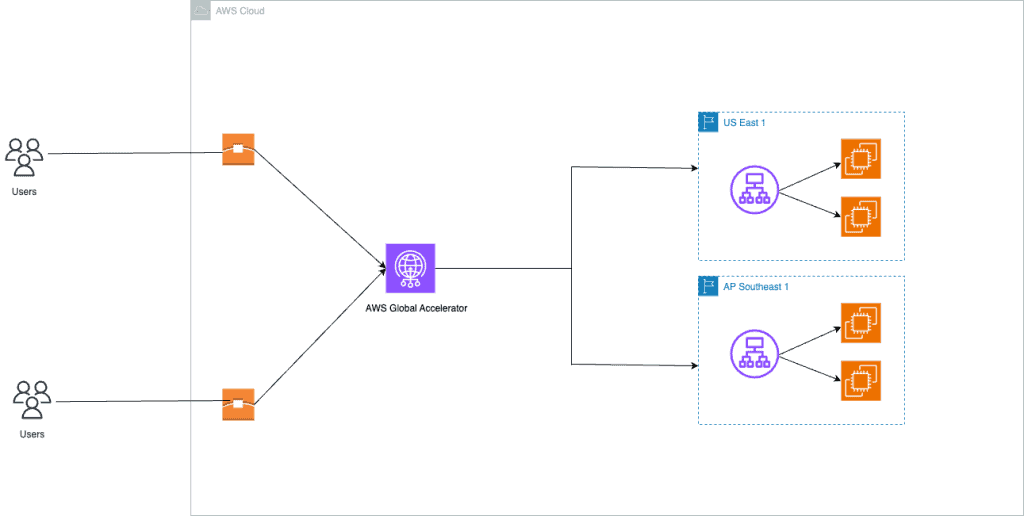Select the load balancer icon in AP Southeast 1

tap(754, 353)
